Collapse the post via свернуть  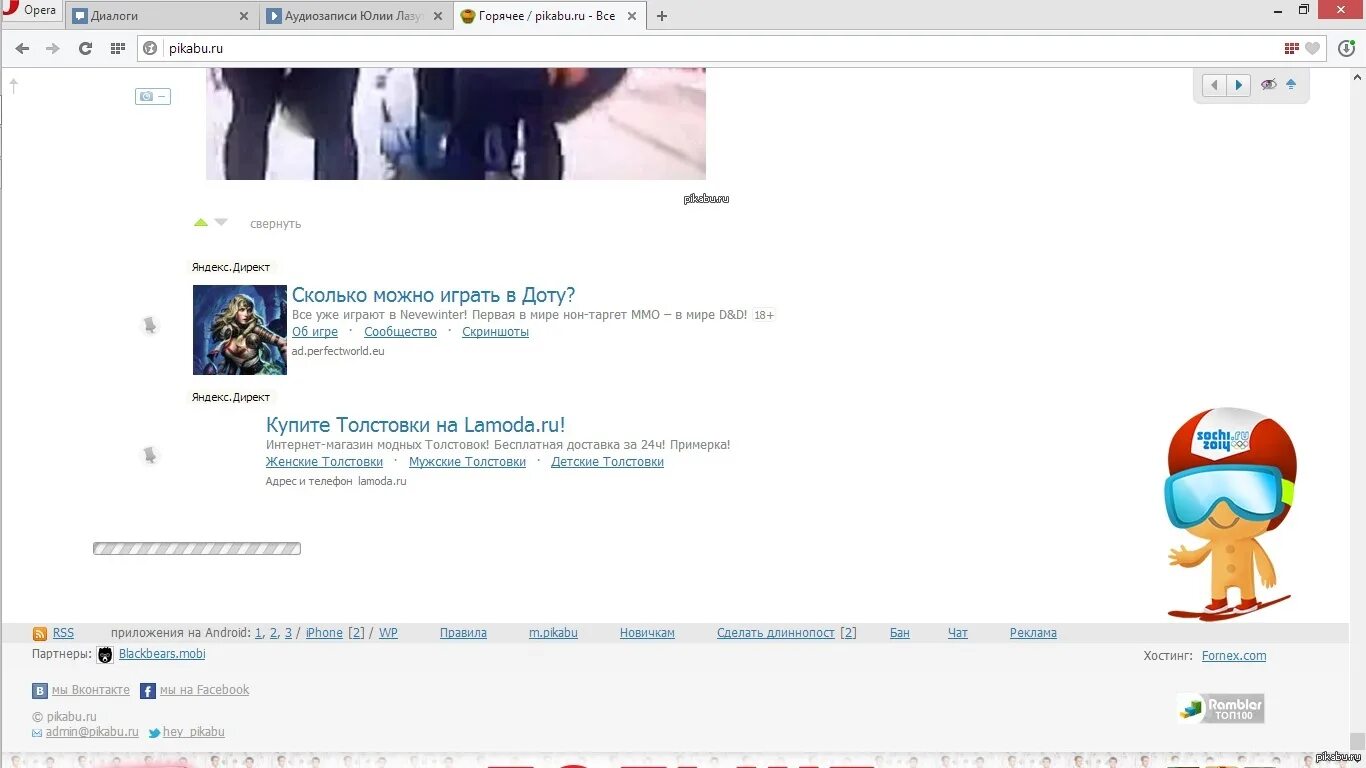[x=275, y=224]
